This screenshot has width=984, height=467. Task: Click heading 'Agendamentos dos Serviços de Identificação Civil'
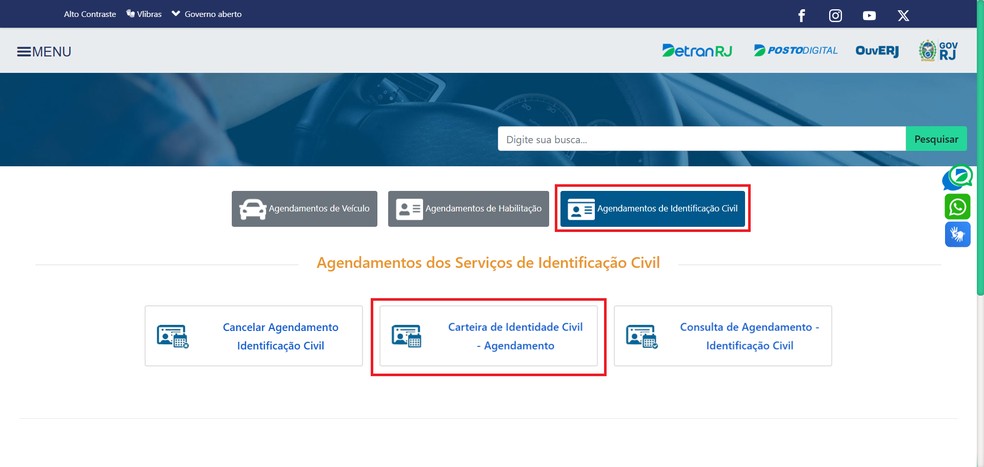488,262
